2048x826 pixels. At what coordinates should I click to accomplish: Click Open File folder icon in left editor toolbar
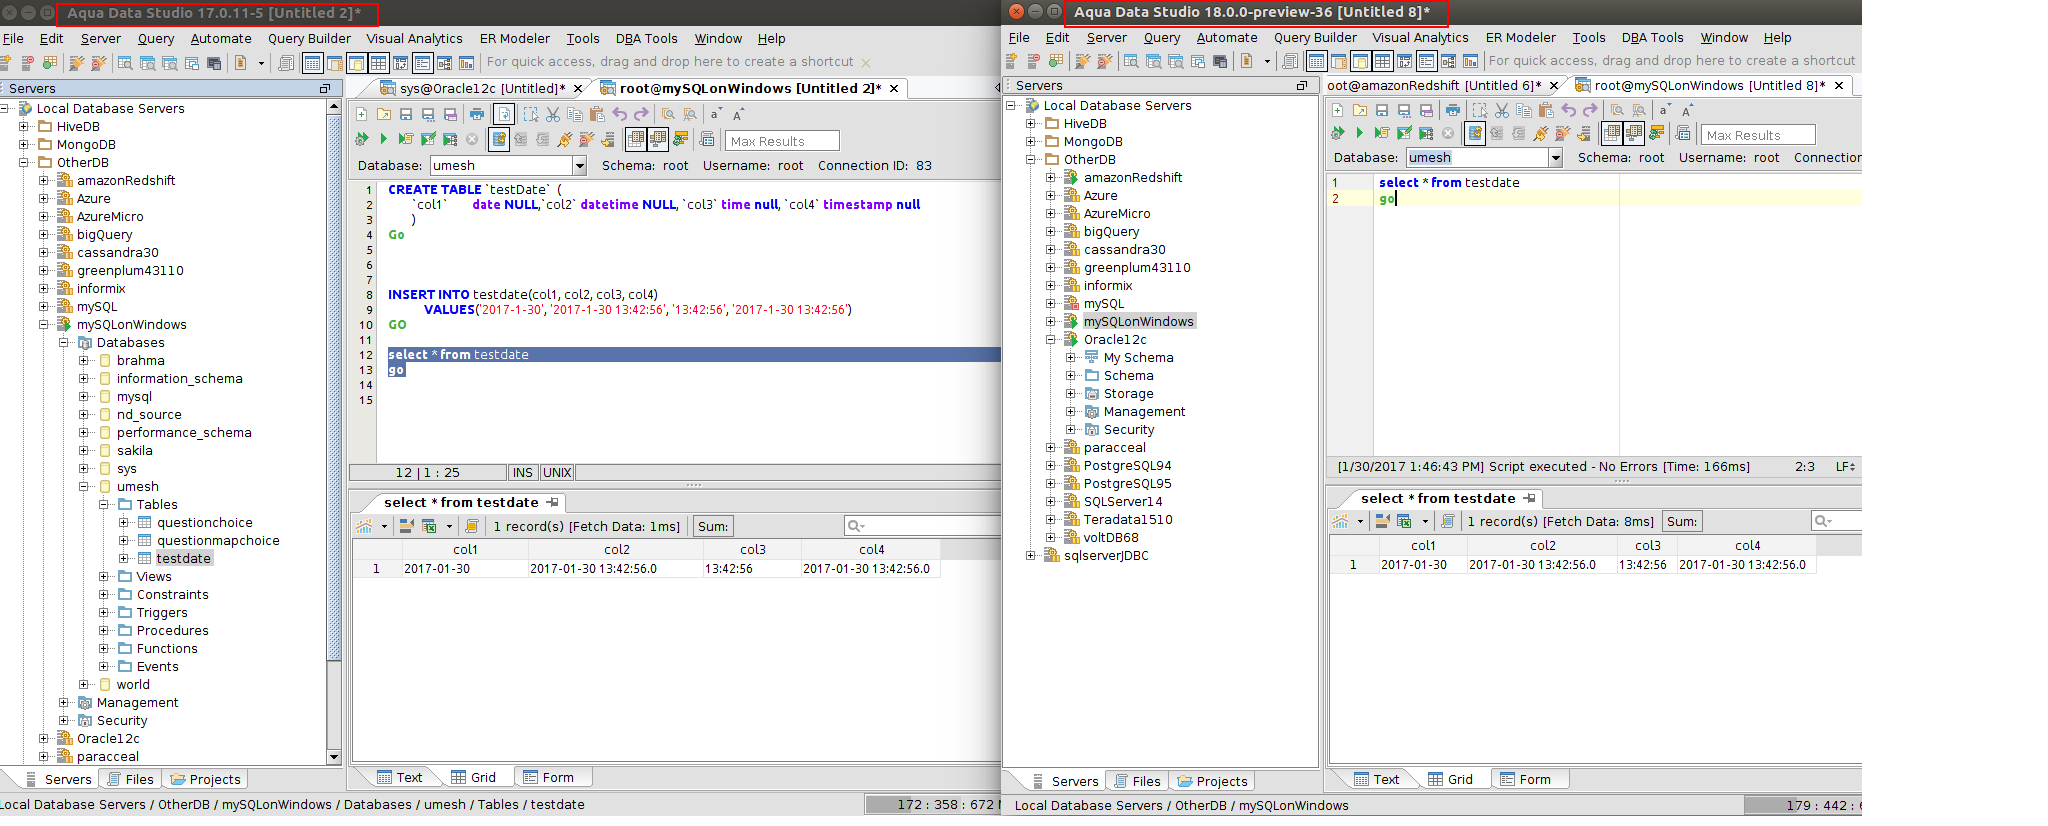(x=384, y=114)
